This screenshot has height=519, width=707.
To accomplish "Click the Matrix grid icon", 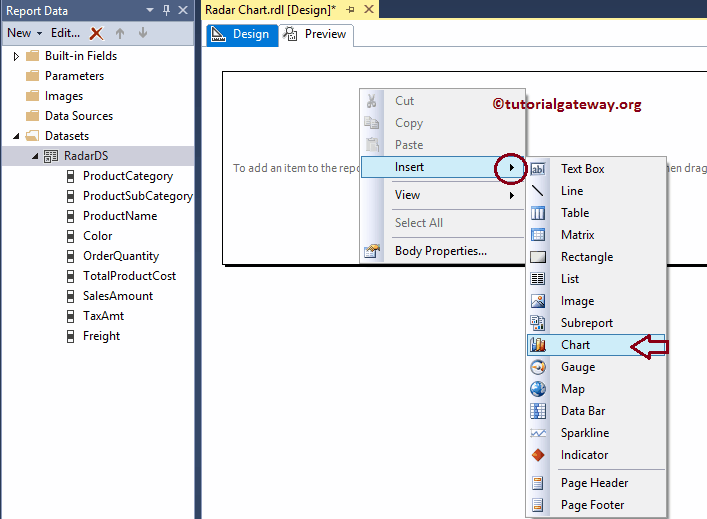I will [x=537, y=235].
